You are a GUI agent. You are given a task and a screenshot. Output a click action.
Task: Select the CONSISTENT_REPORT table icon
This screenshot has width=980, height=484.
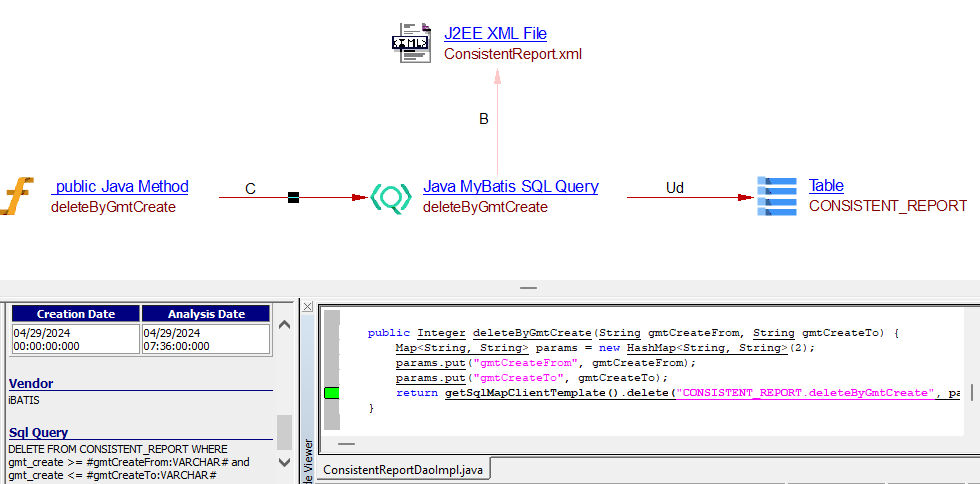[x=777, y=196]
